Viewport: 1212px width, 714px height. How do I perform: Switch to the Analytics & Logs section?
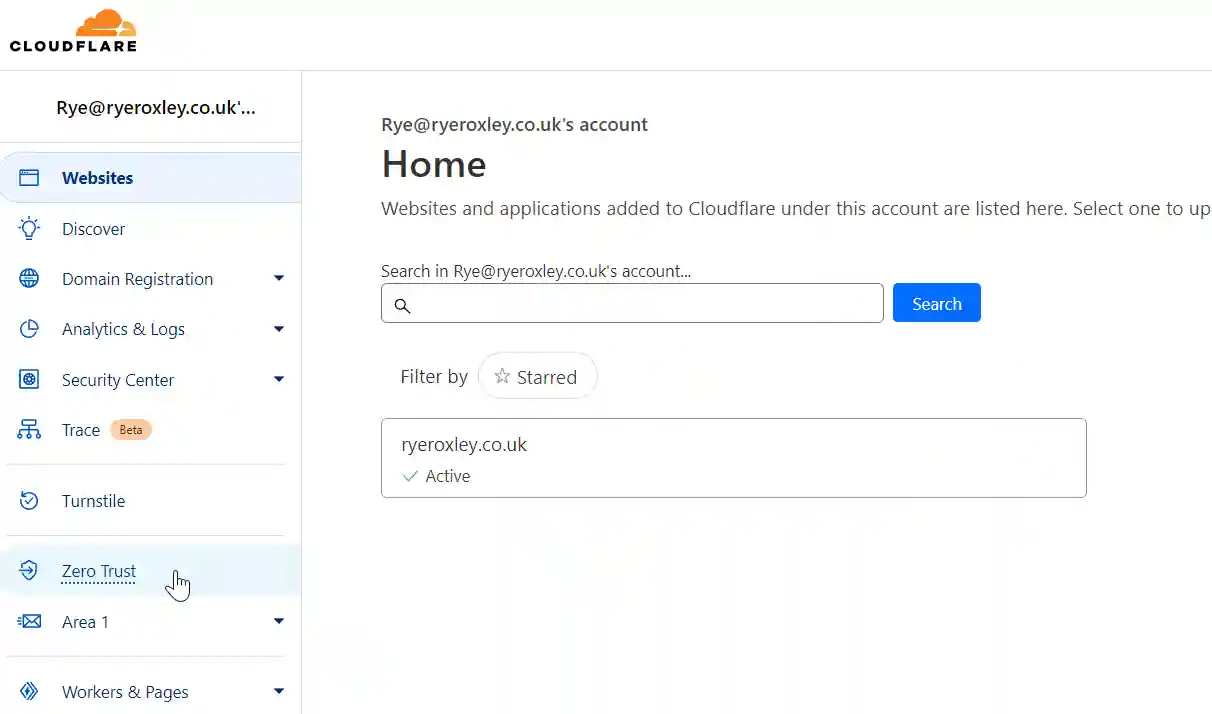tap(123, 328)
